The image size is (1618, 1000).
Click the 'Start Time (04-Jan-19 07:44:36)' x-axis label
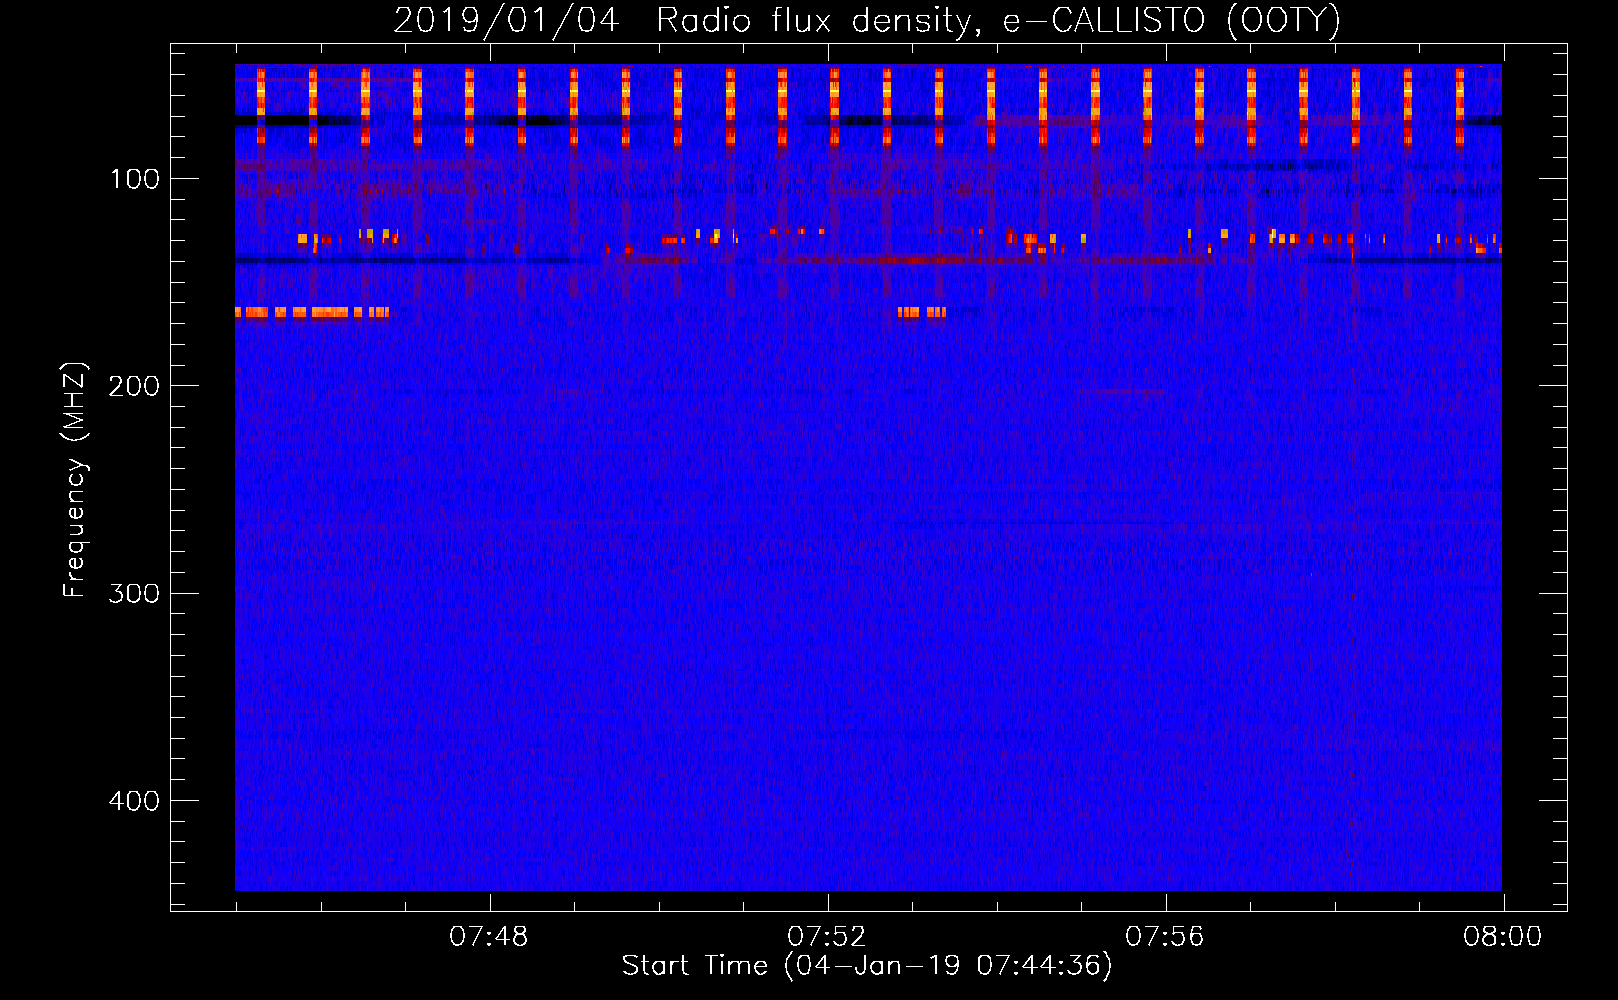pos(867,966)
